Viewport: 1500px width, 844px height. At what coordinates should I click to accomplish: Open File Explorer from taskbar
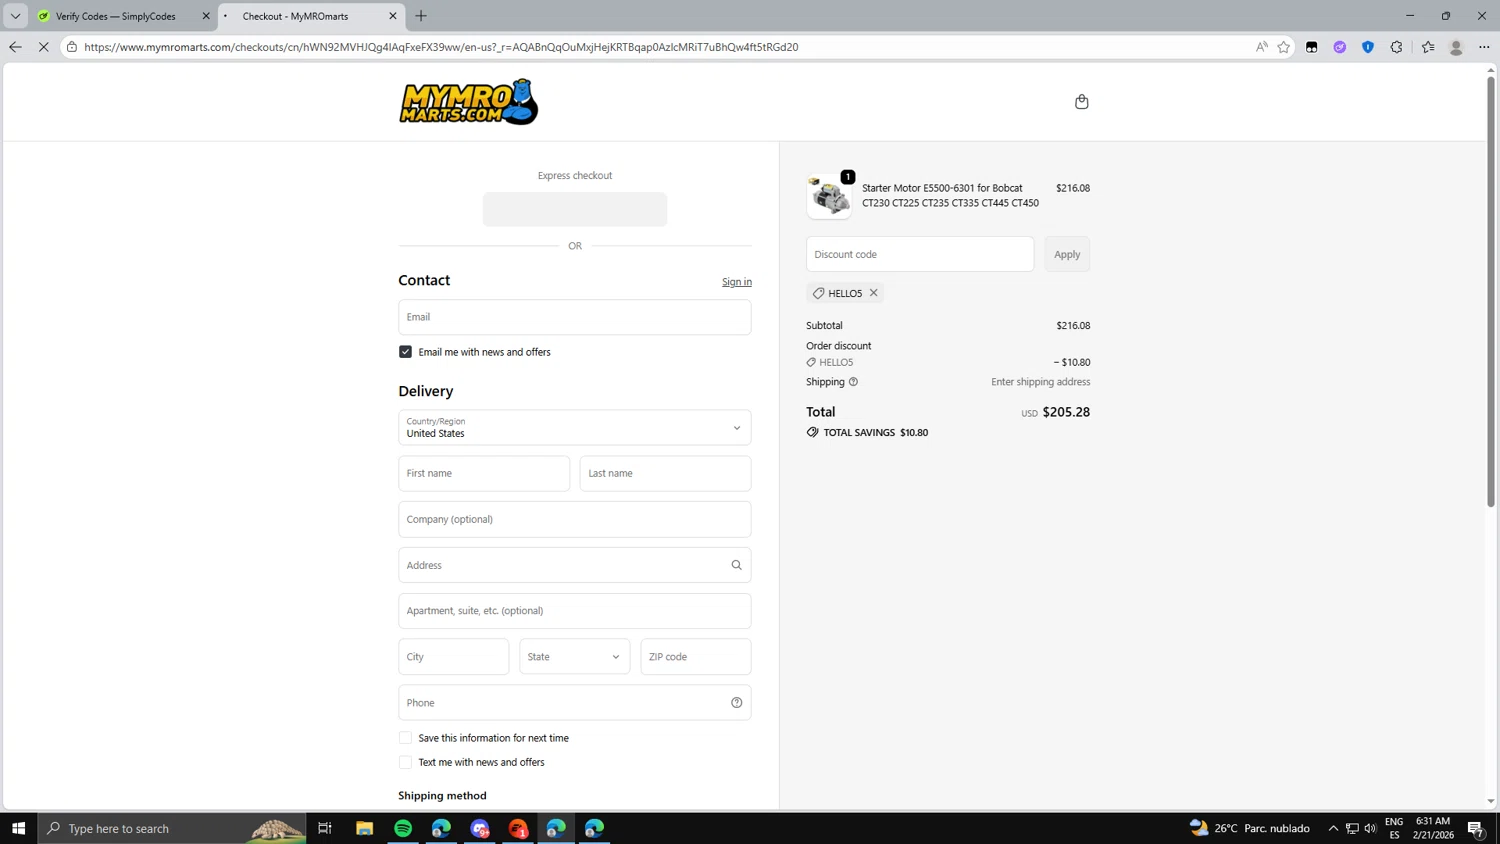point(365,828)
